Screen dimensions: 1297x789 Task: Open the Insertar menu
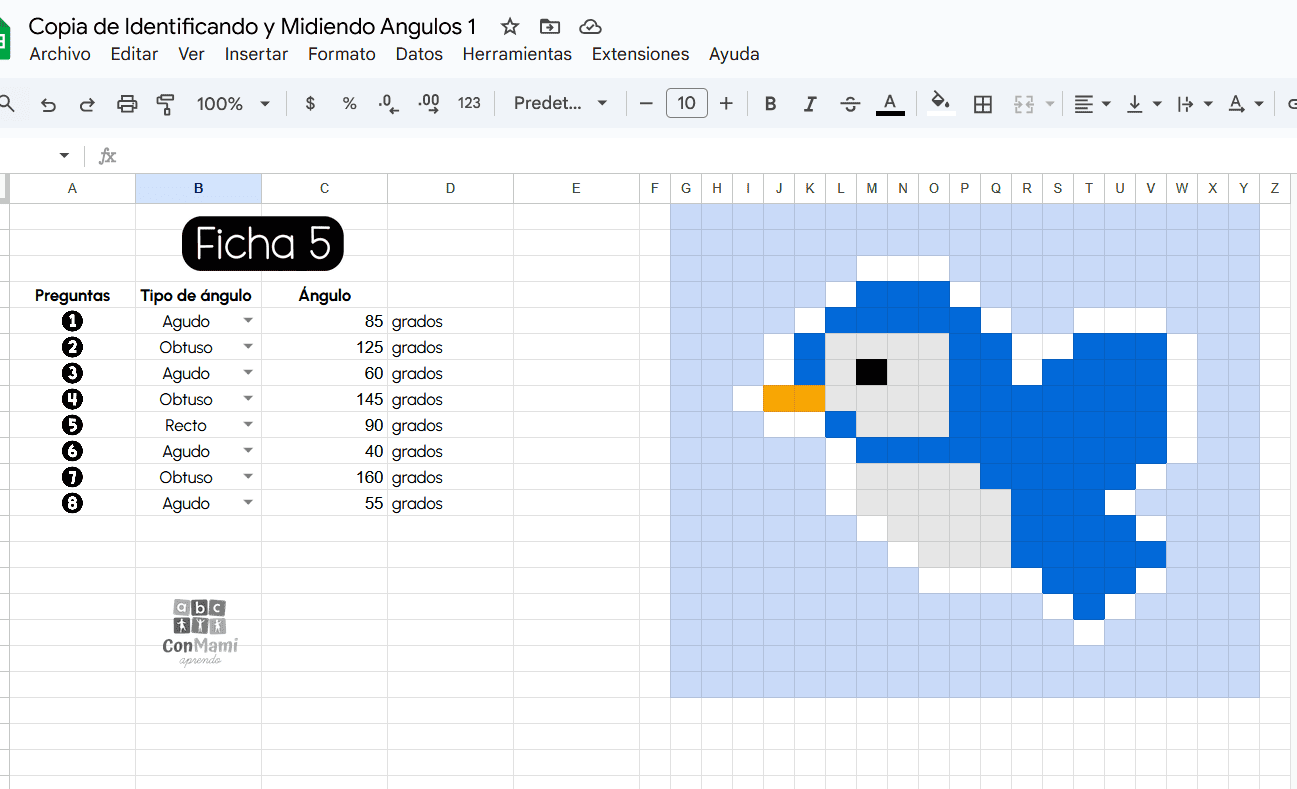pyautogui.click(x=256, y=54)
